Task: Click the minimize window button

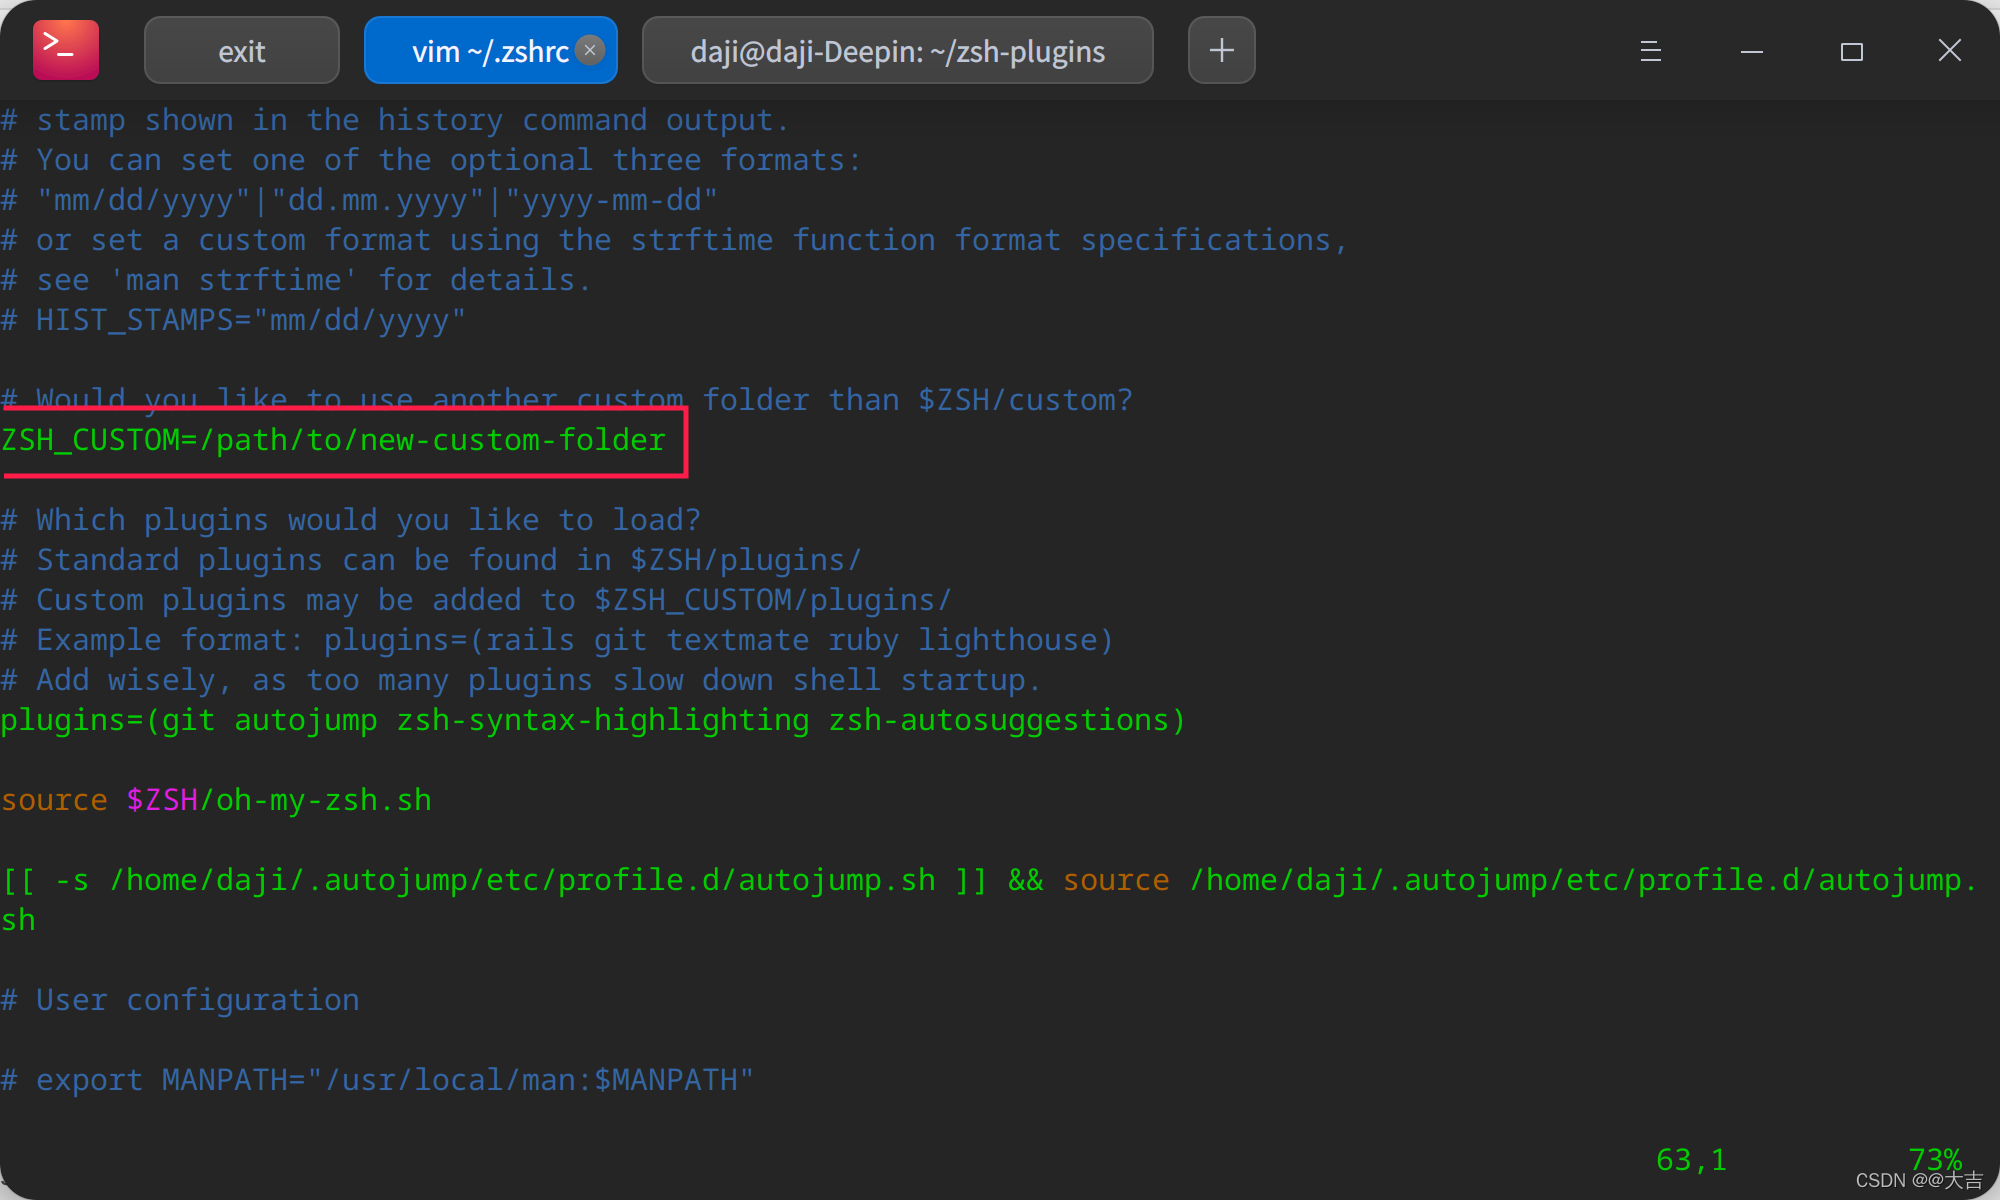Action: (1750, 51)
